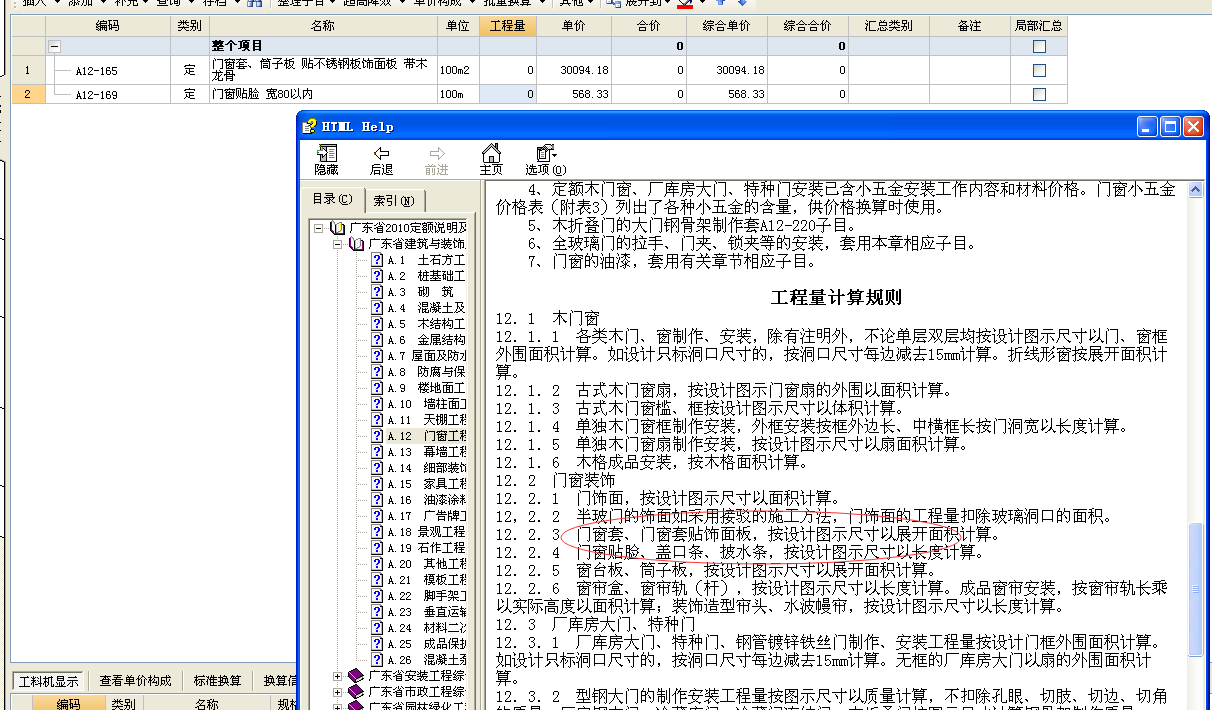Click the 编码 column header in top table
Screen dimensions: 1212x710
coord(108,26)
